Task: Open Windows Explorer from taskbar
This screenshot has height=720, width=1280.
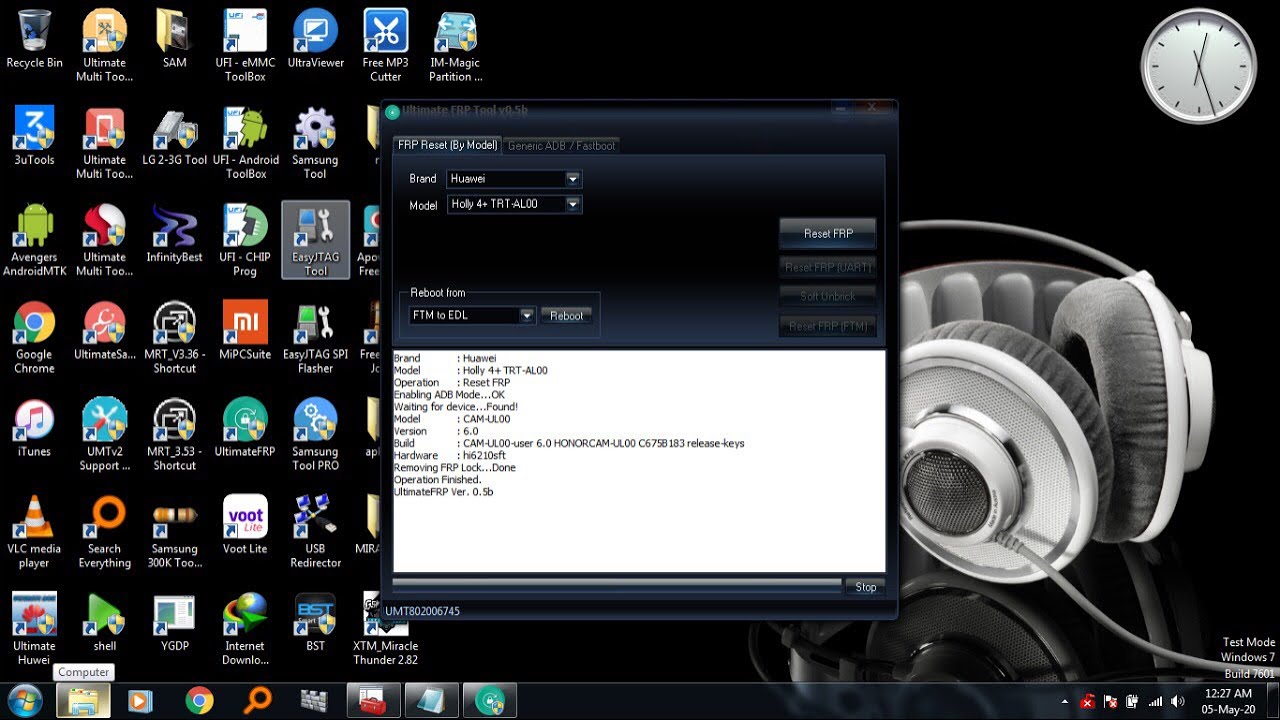Action: (x=83, y=700)
